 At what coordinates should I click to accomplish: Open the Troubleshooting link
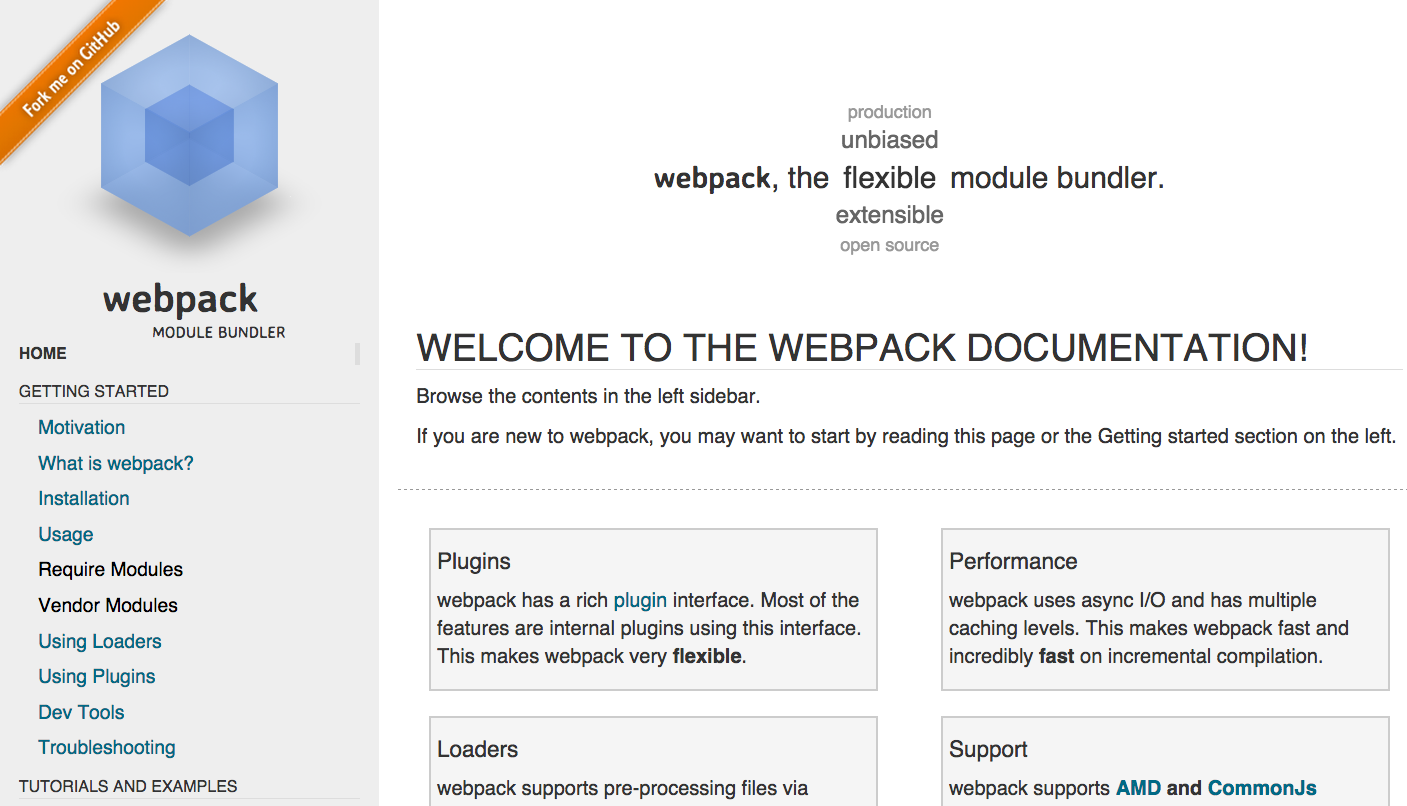click(107, 747)
